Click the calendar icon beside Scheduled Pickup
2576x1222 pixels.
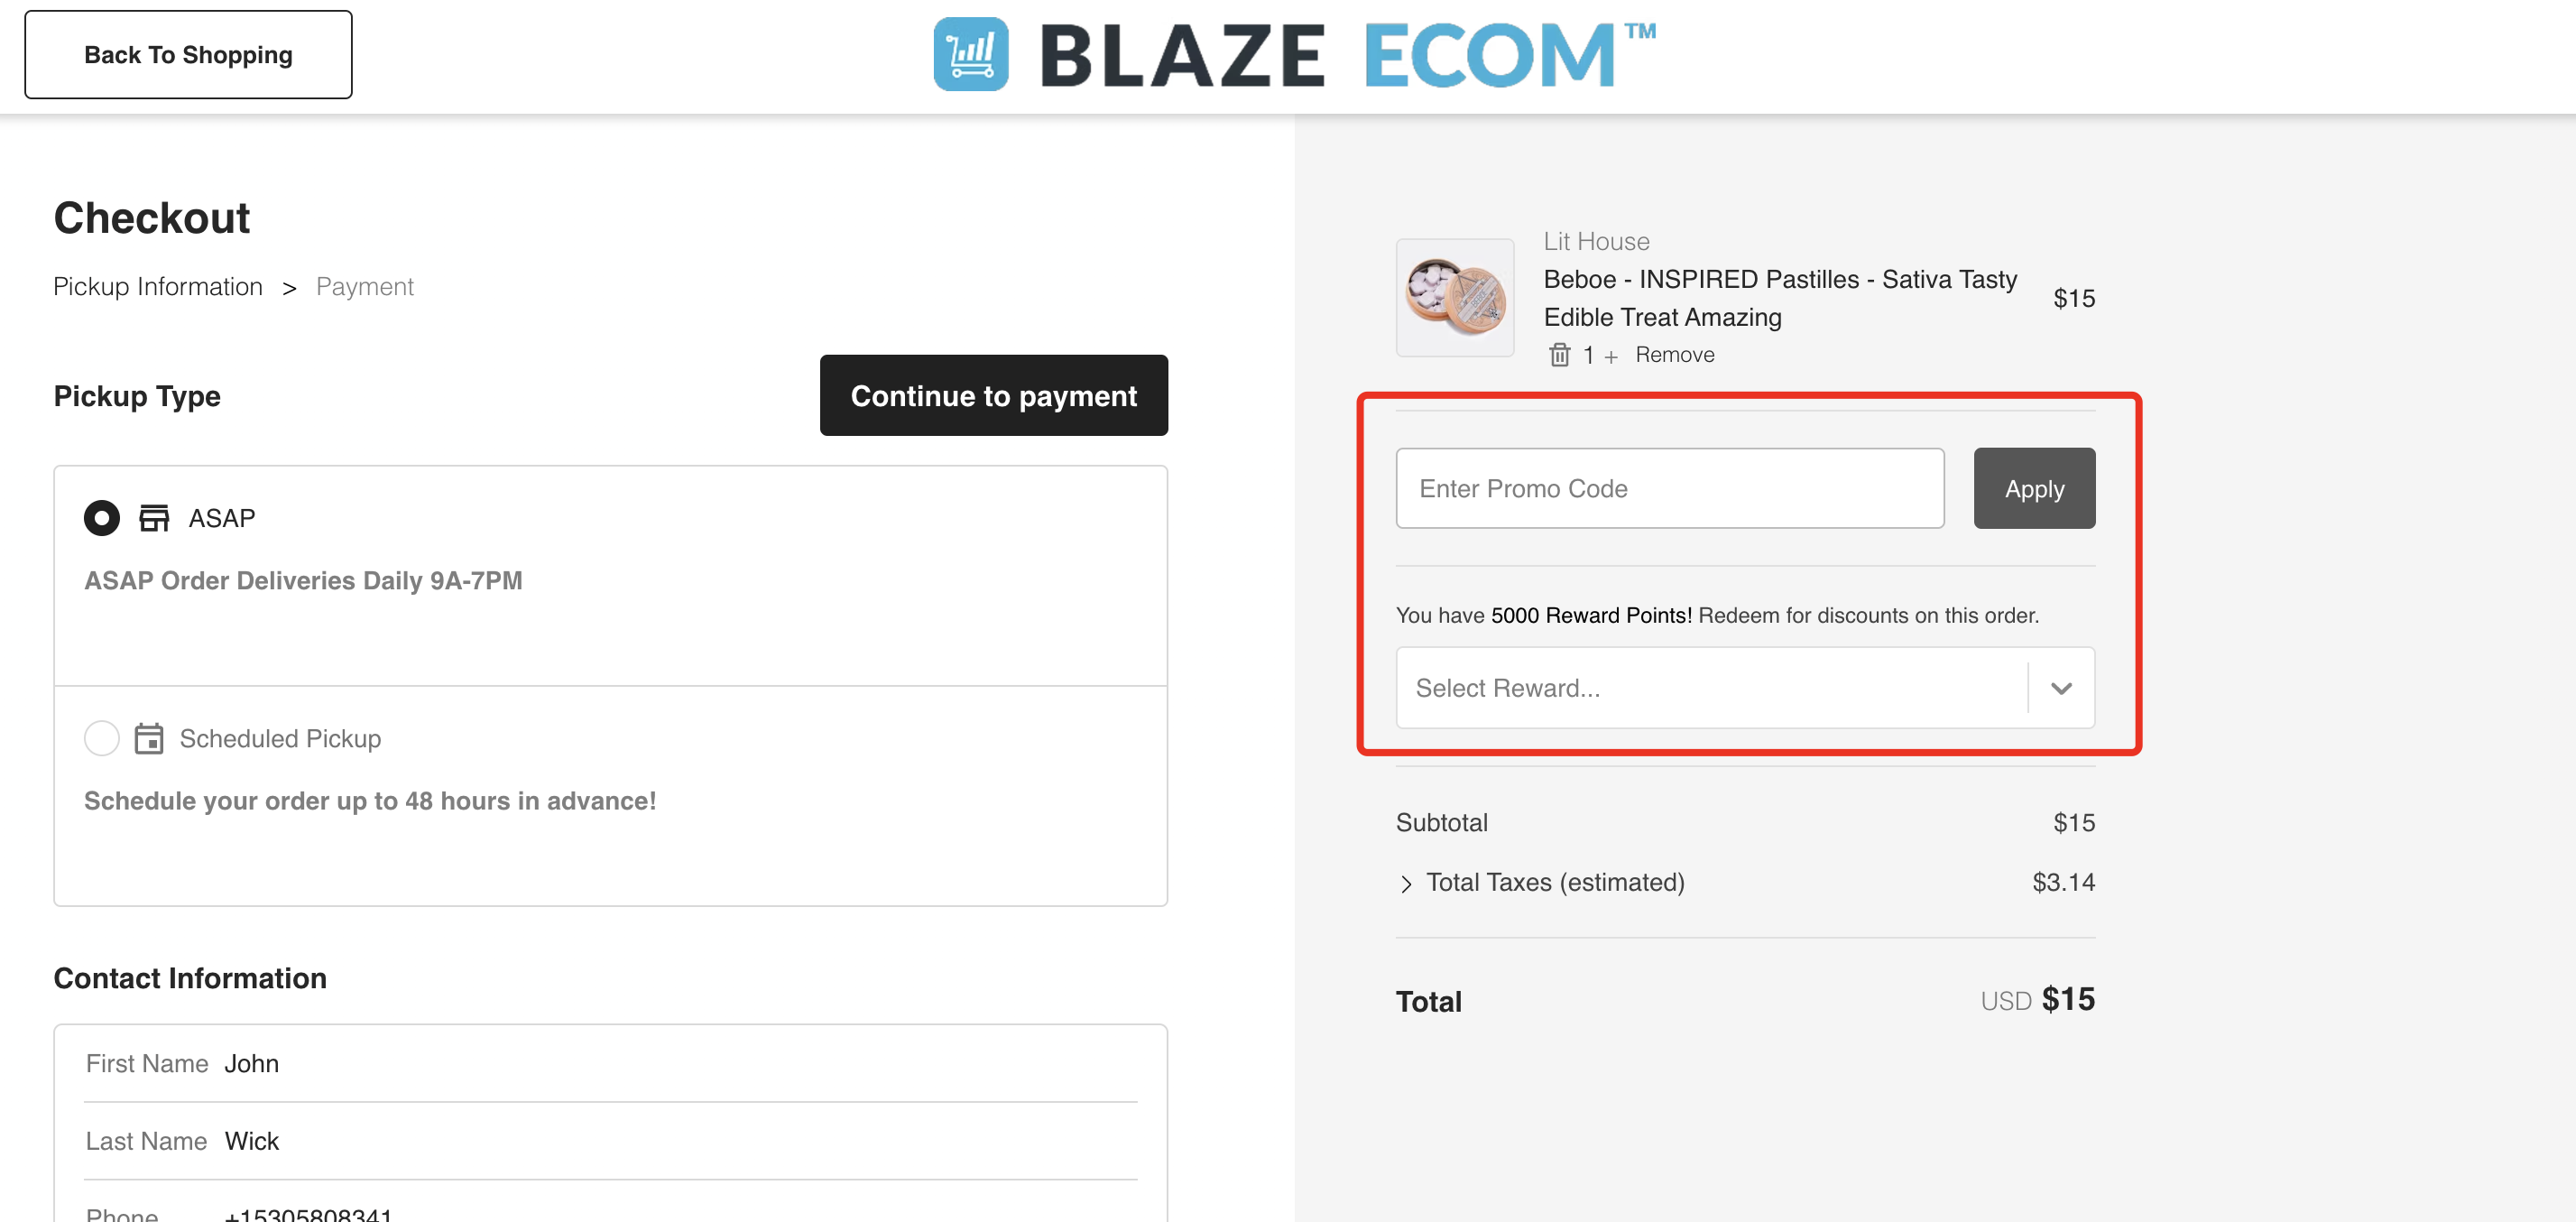pos(149,738)
